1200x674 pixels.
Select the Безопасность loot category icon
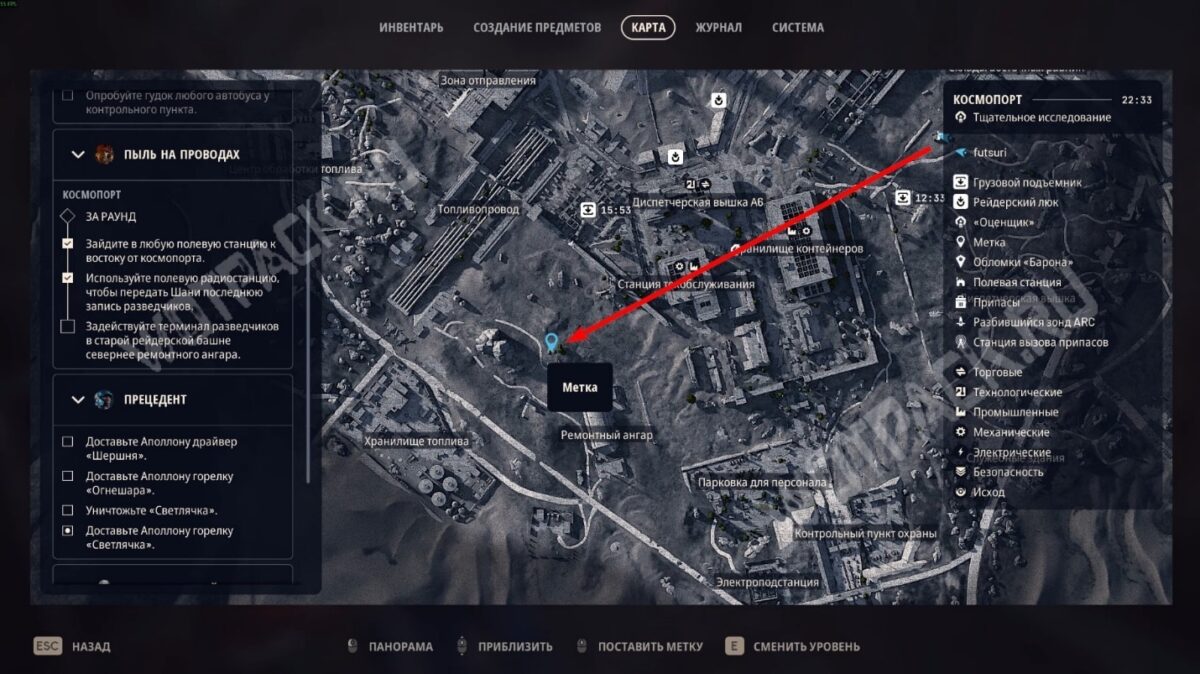pos(961,472)
